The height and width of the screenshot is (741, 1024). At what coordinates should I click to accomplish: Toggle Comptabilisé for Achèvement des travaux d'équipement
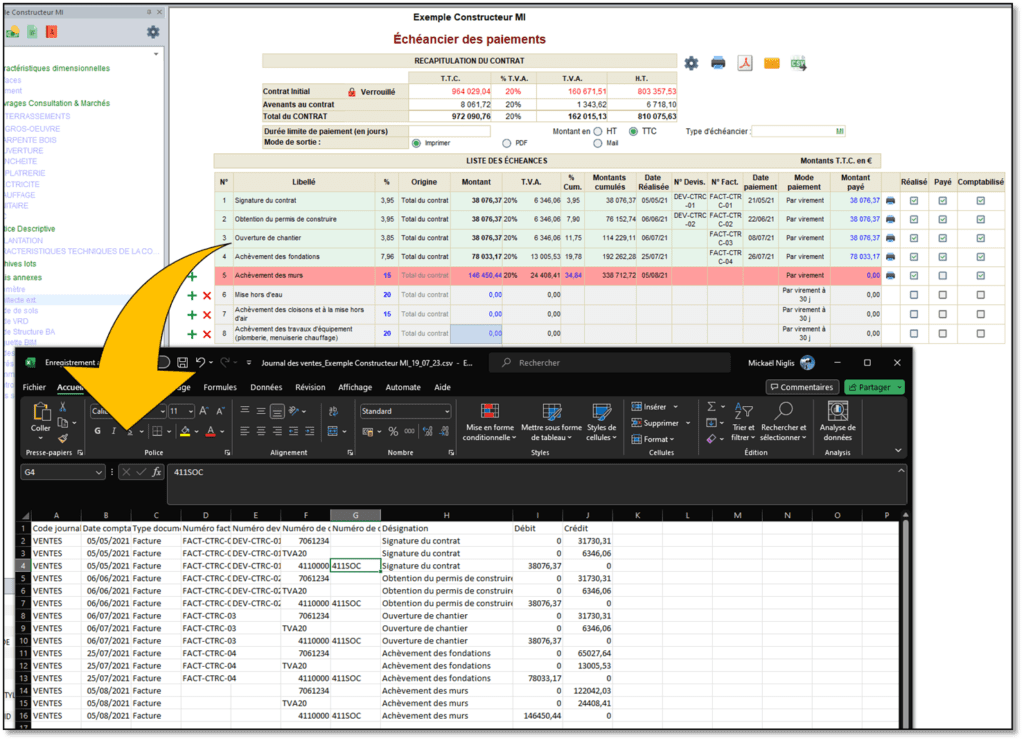pyautogui.click(x=980, y=334)
